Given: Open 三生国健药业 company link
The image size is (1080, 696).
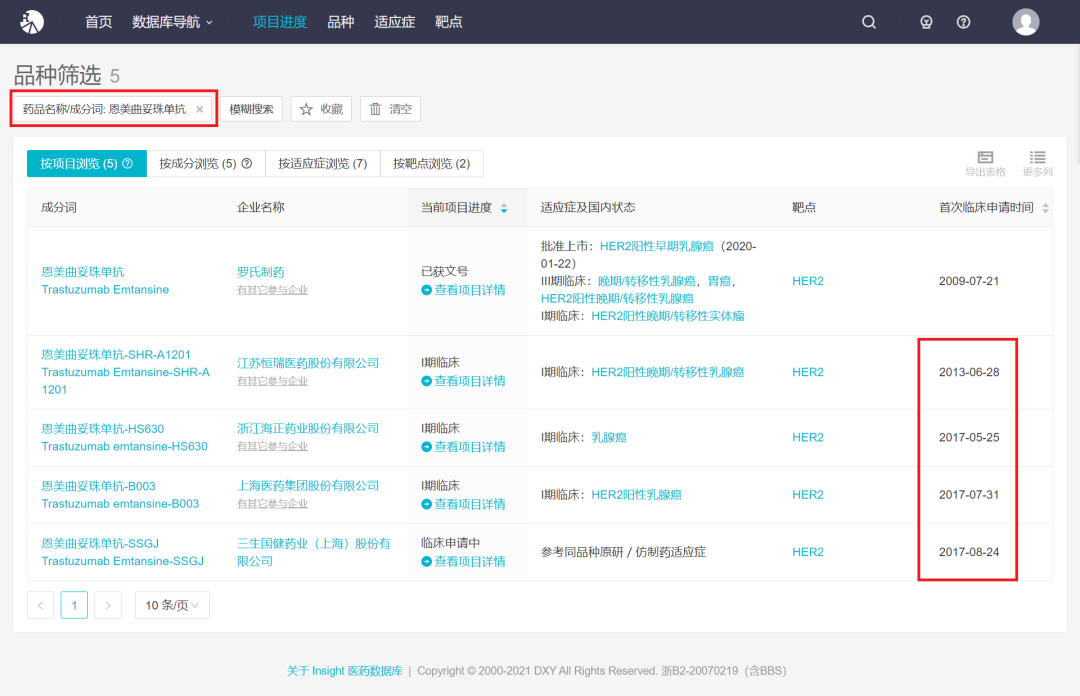Looking at the screenshot, I should click(x=313, y=552).
